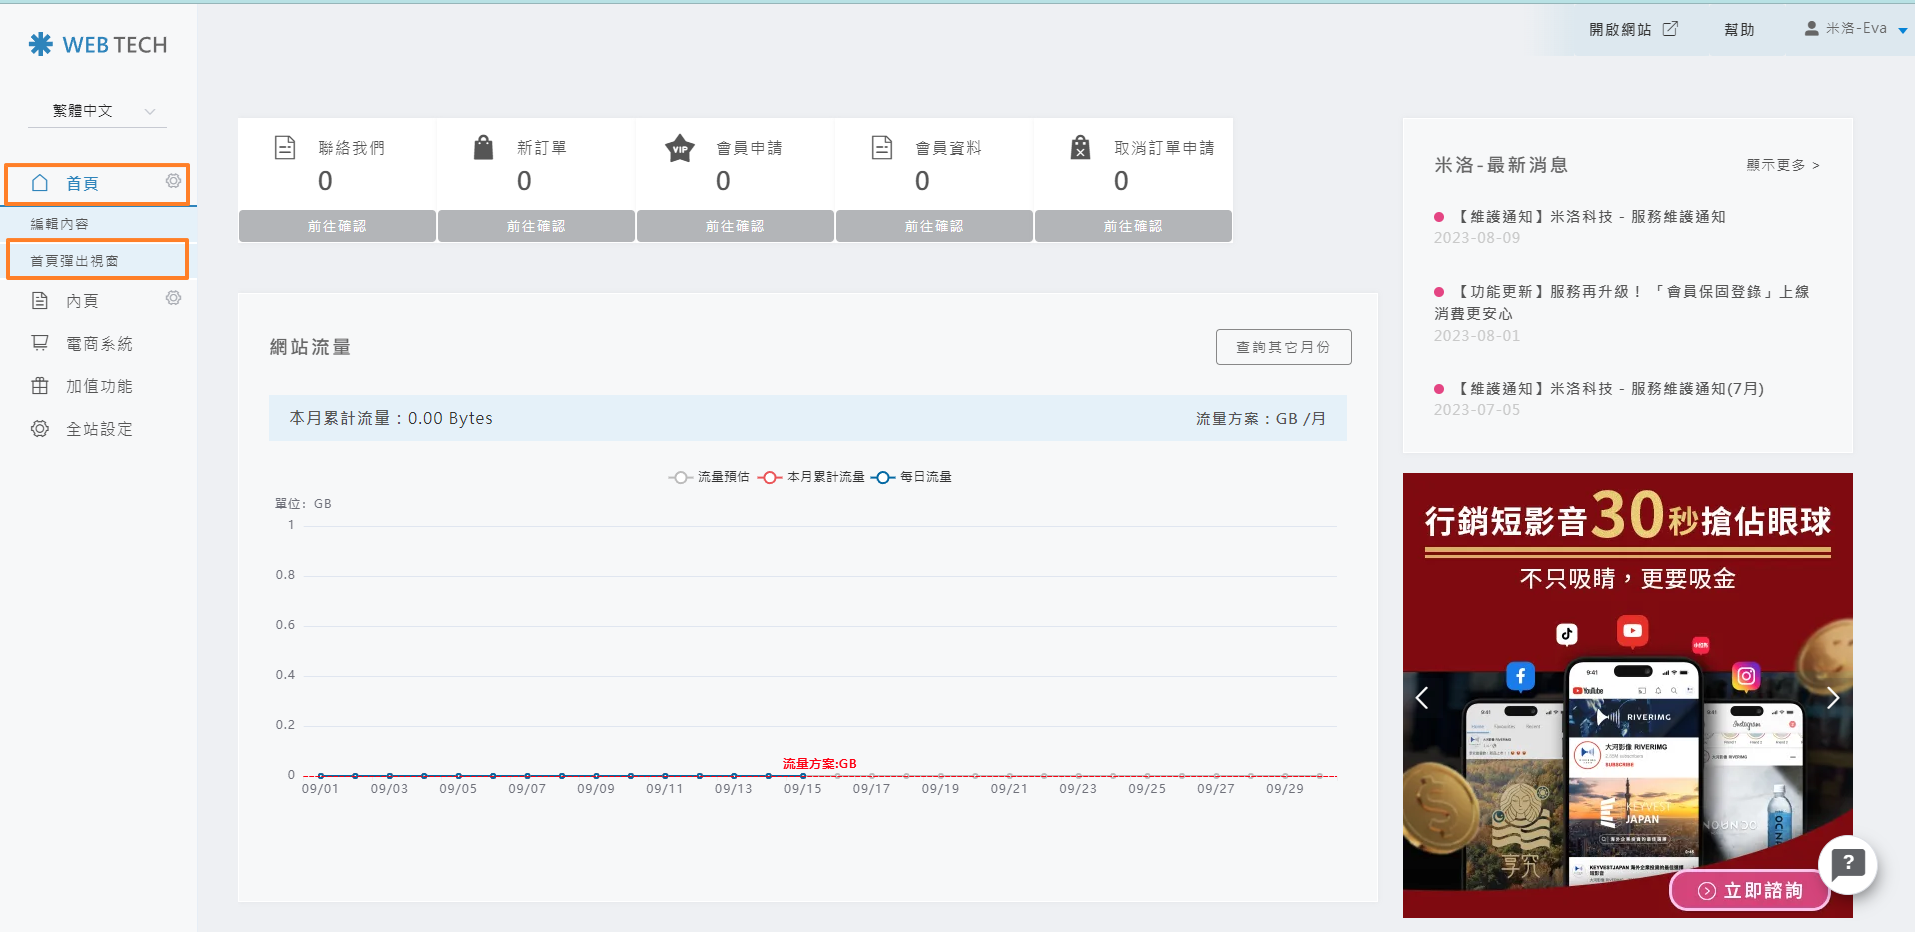Open the 繁體中文 language dropdown
This screenshot has height=932, width=1915.
[98, 111]
